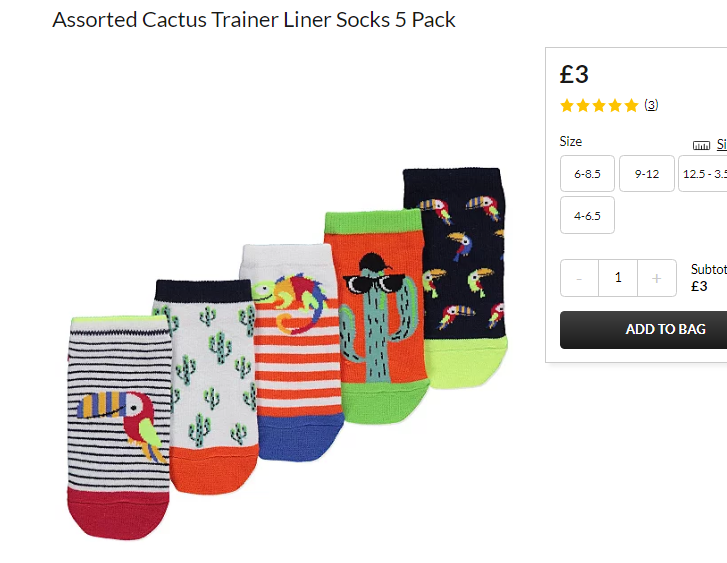Image resolution: width=727 pixels, height=563 pixels.
Task: Click the first yellow rating star
Action: pos(567,106)
